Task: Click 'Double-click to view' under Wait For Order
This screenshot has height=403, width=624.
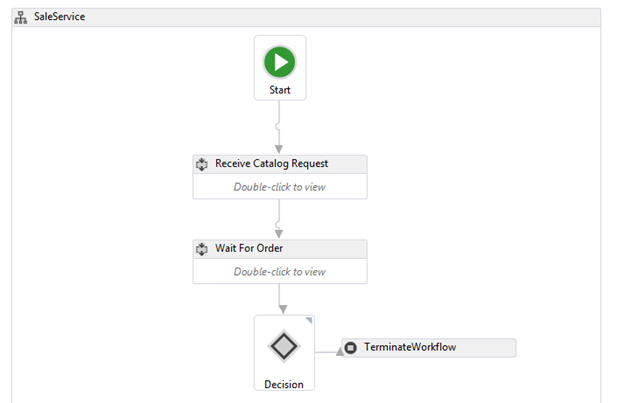Action: tap(279, 271)
